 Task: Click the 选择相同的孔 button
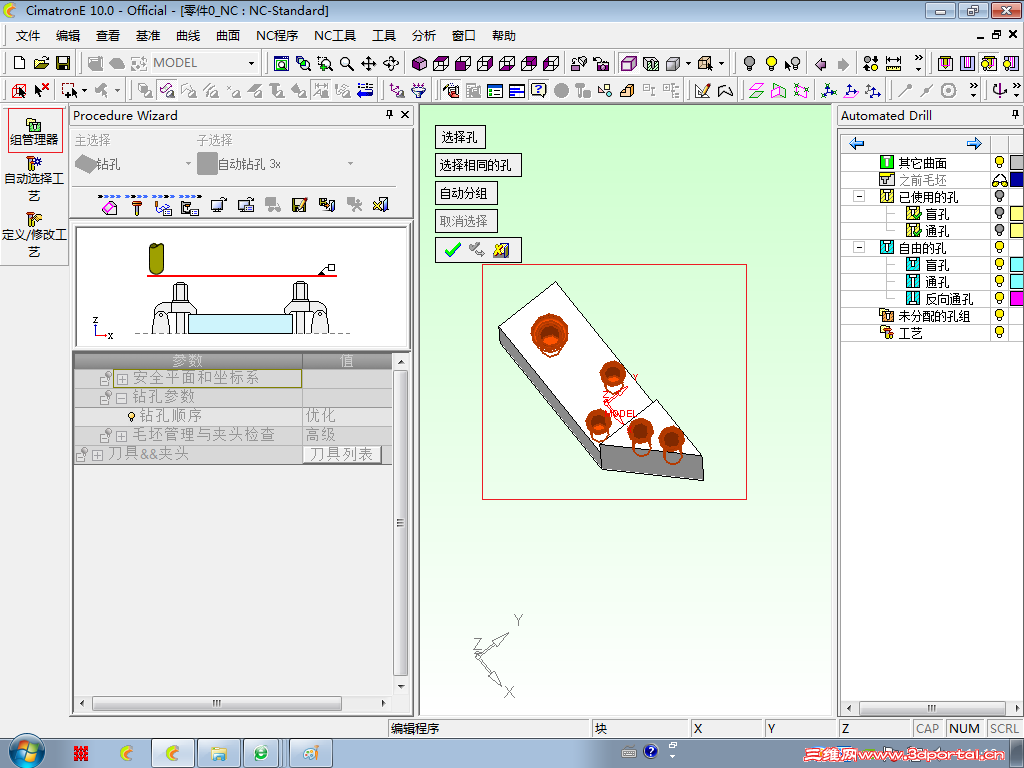[478, 165]
